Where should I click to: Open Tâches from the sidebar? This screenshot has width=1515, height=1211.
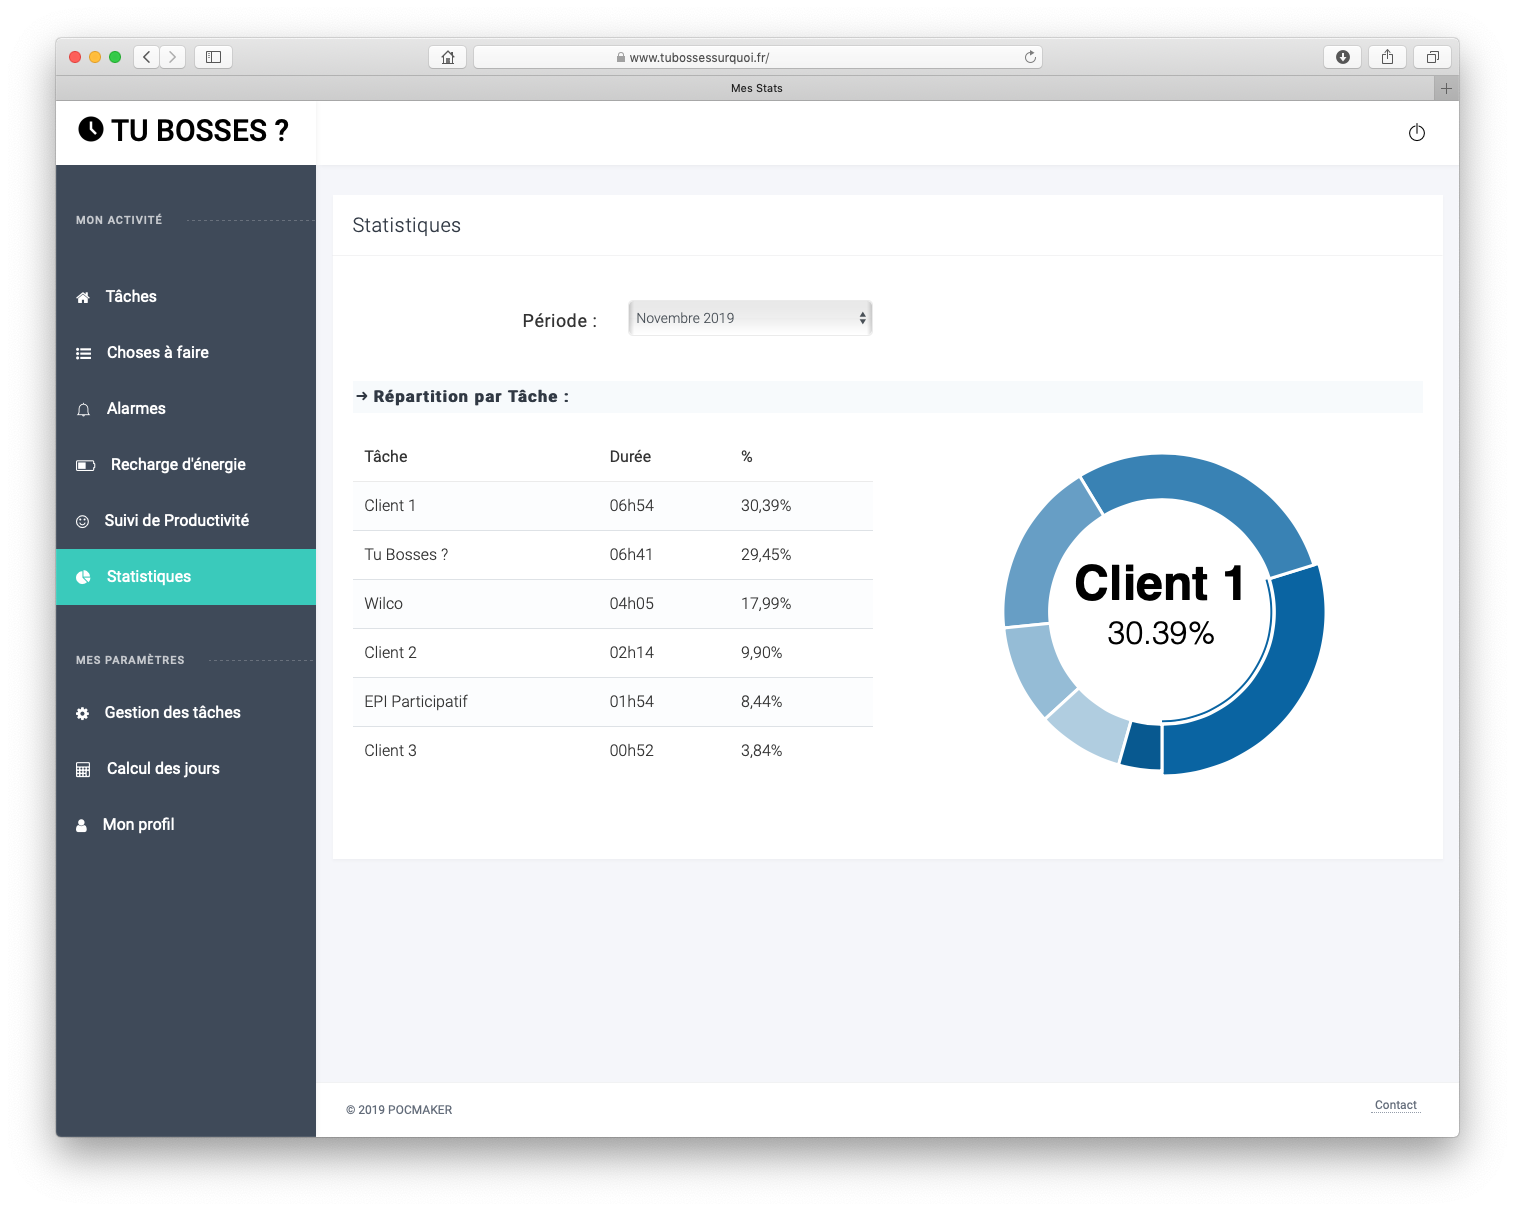click(x=131, y=297)
